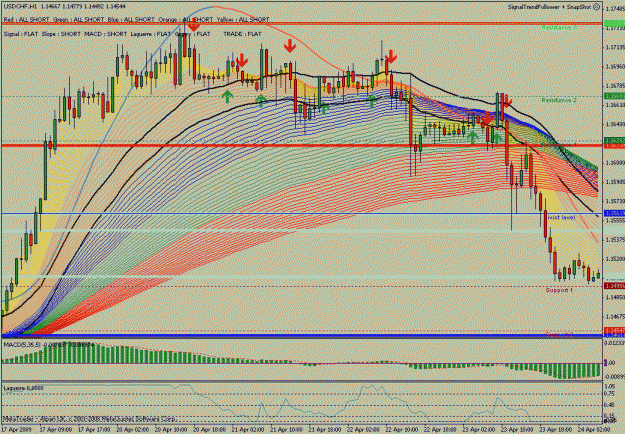Click the dark red Support 1 price tag on axis
This screenshot has height=434, width=625.
click(614, 286)
